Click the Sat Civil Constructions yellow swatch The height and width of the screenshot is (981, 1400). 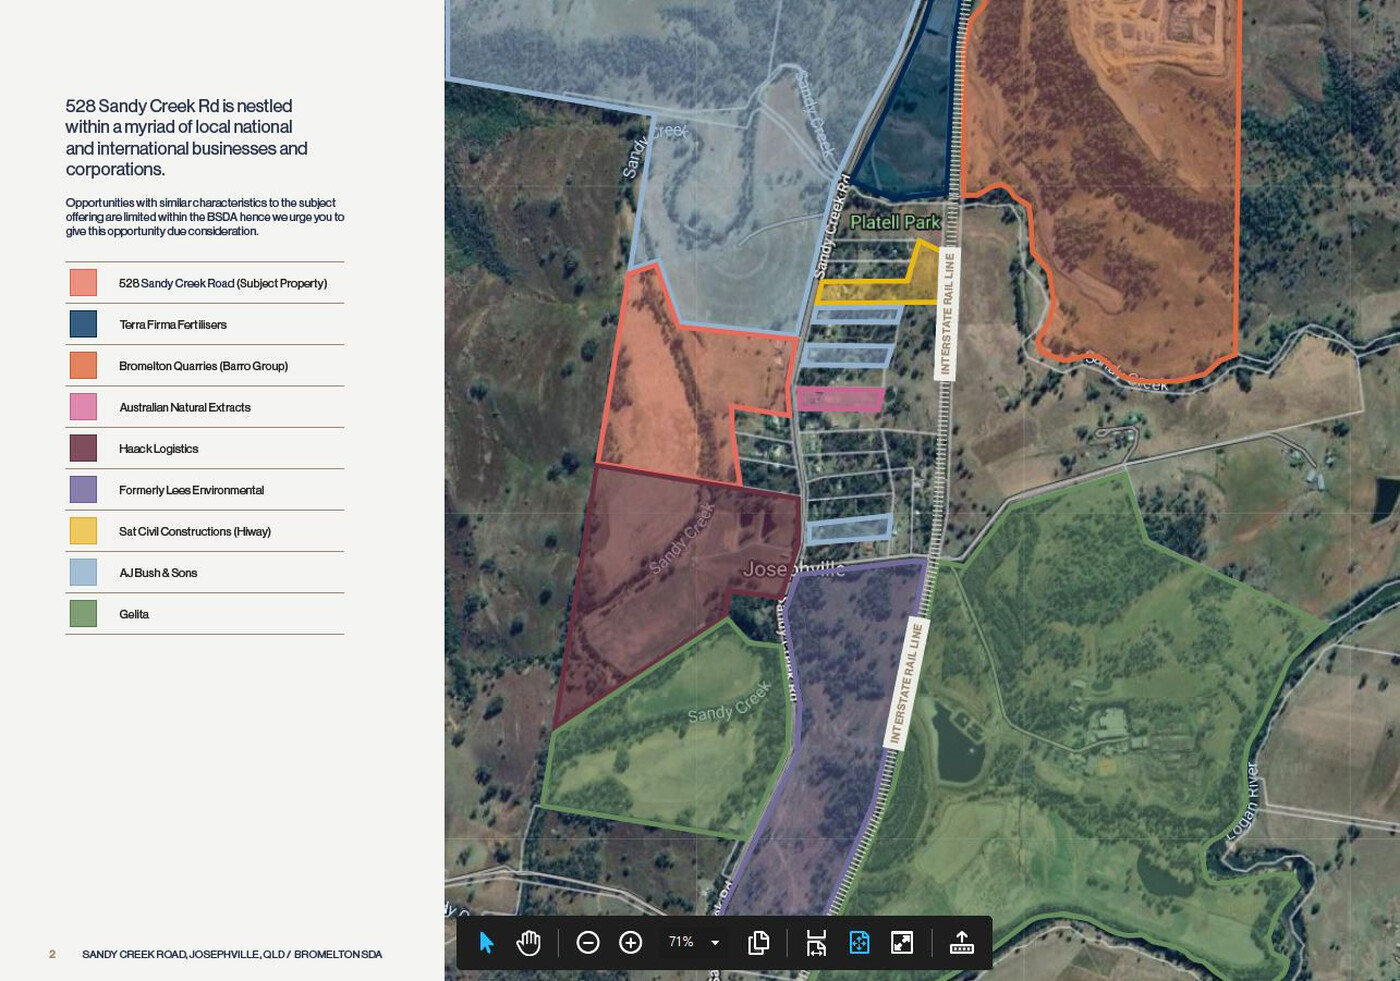tap(83, 531)
